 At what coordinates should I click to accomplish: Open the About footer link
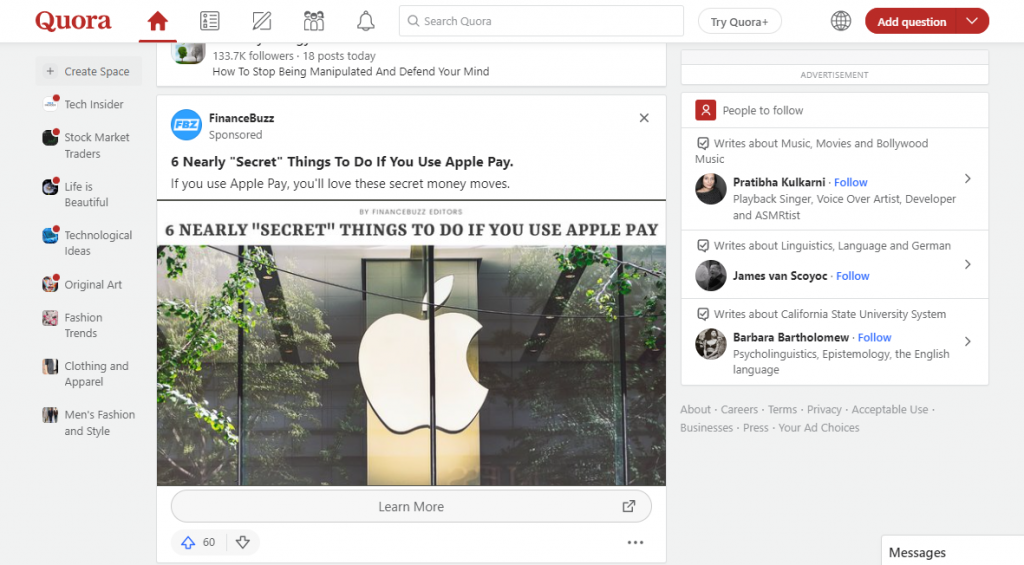pos(695,410)
